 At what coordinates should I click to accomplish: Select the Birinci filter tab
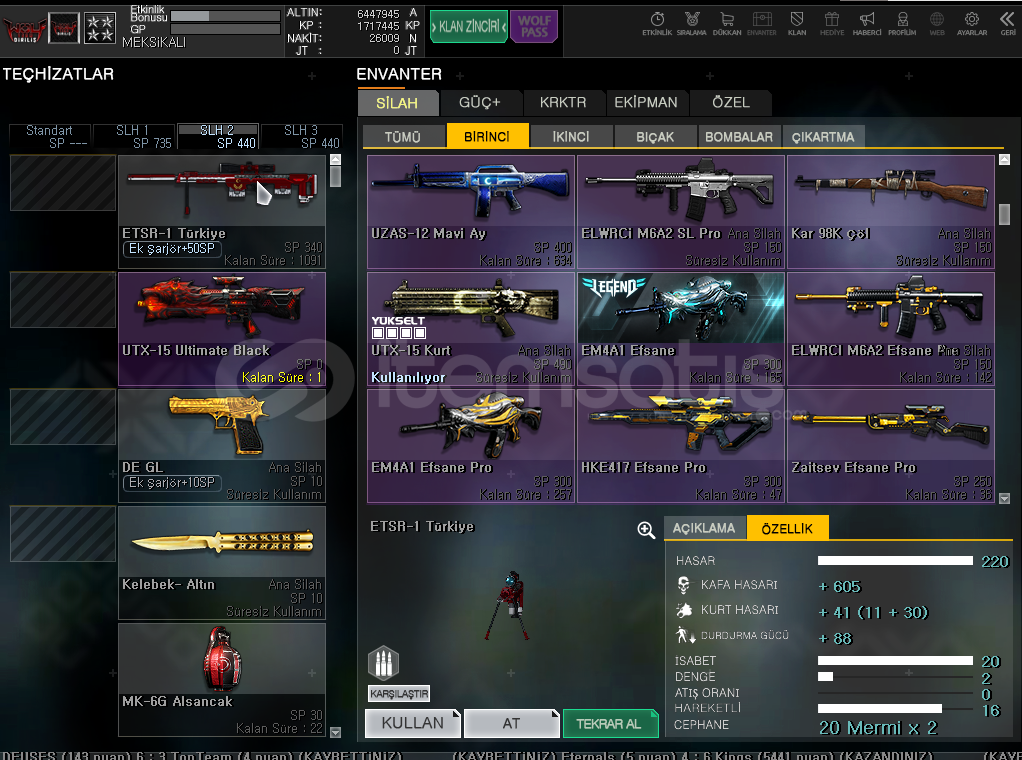pyautogui.click(x=487, y=136)
